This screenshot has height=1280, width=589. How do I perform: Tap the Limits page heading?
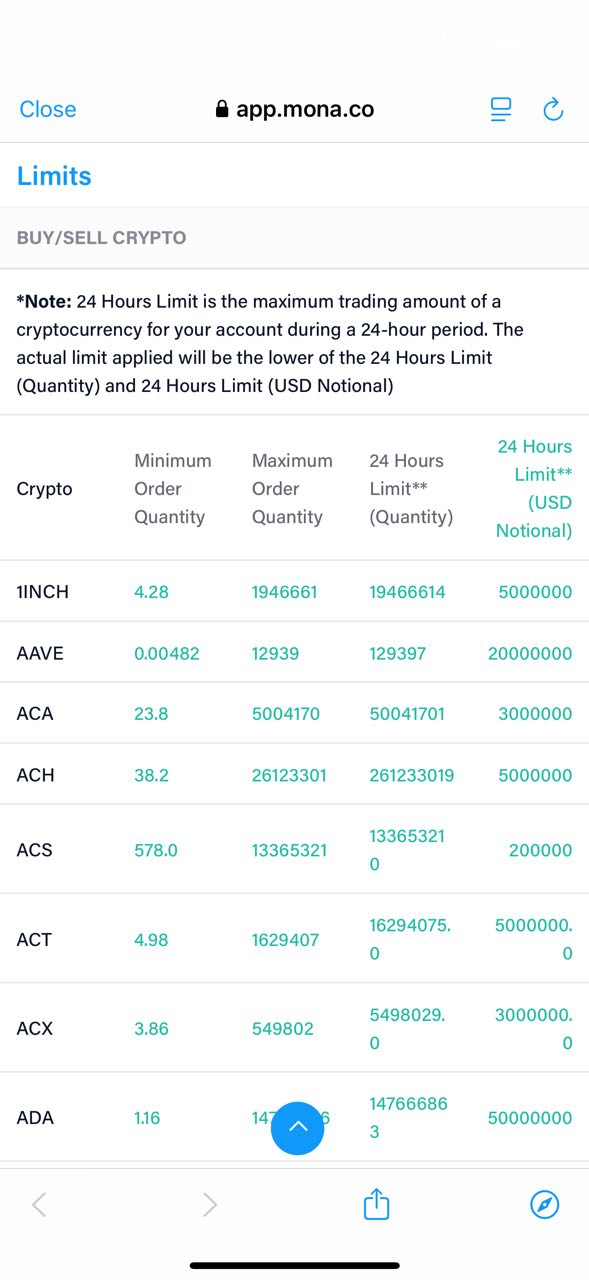click(54, 176)
